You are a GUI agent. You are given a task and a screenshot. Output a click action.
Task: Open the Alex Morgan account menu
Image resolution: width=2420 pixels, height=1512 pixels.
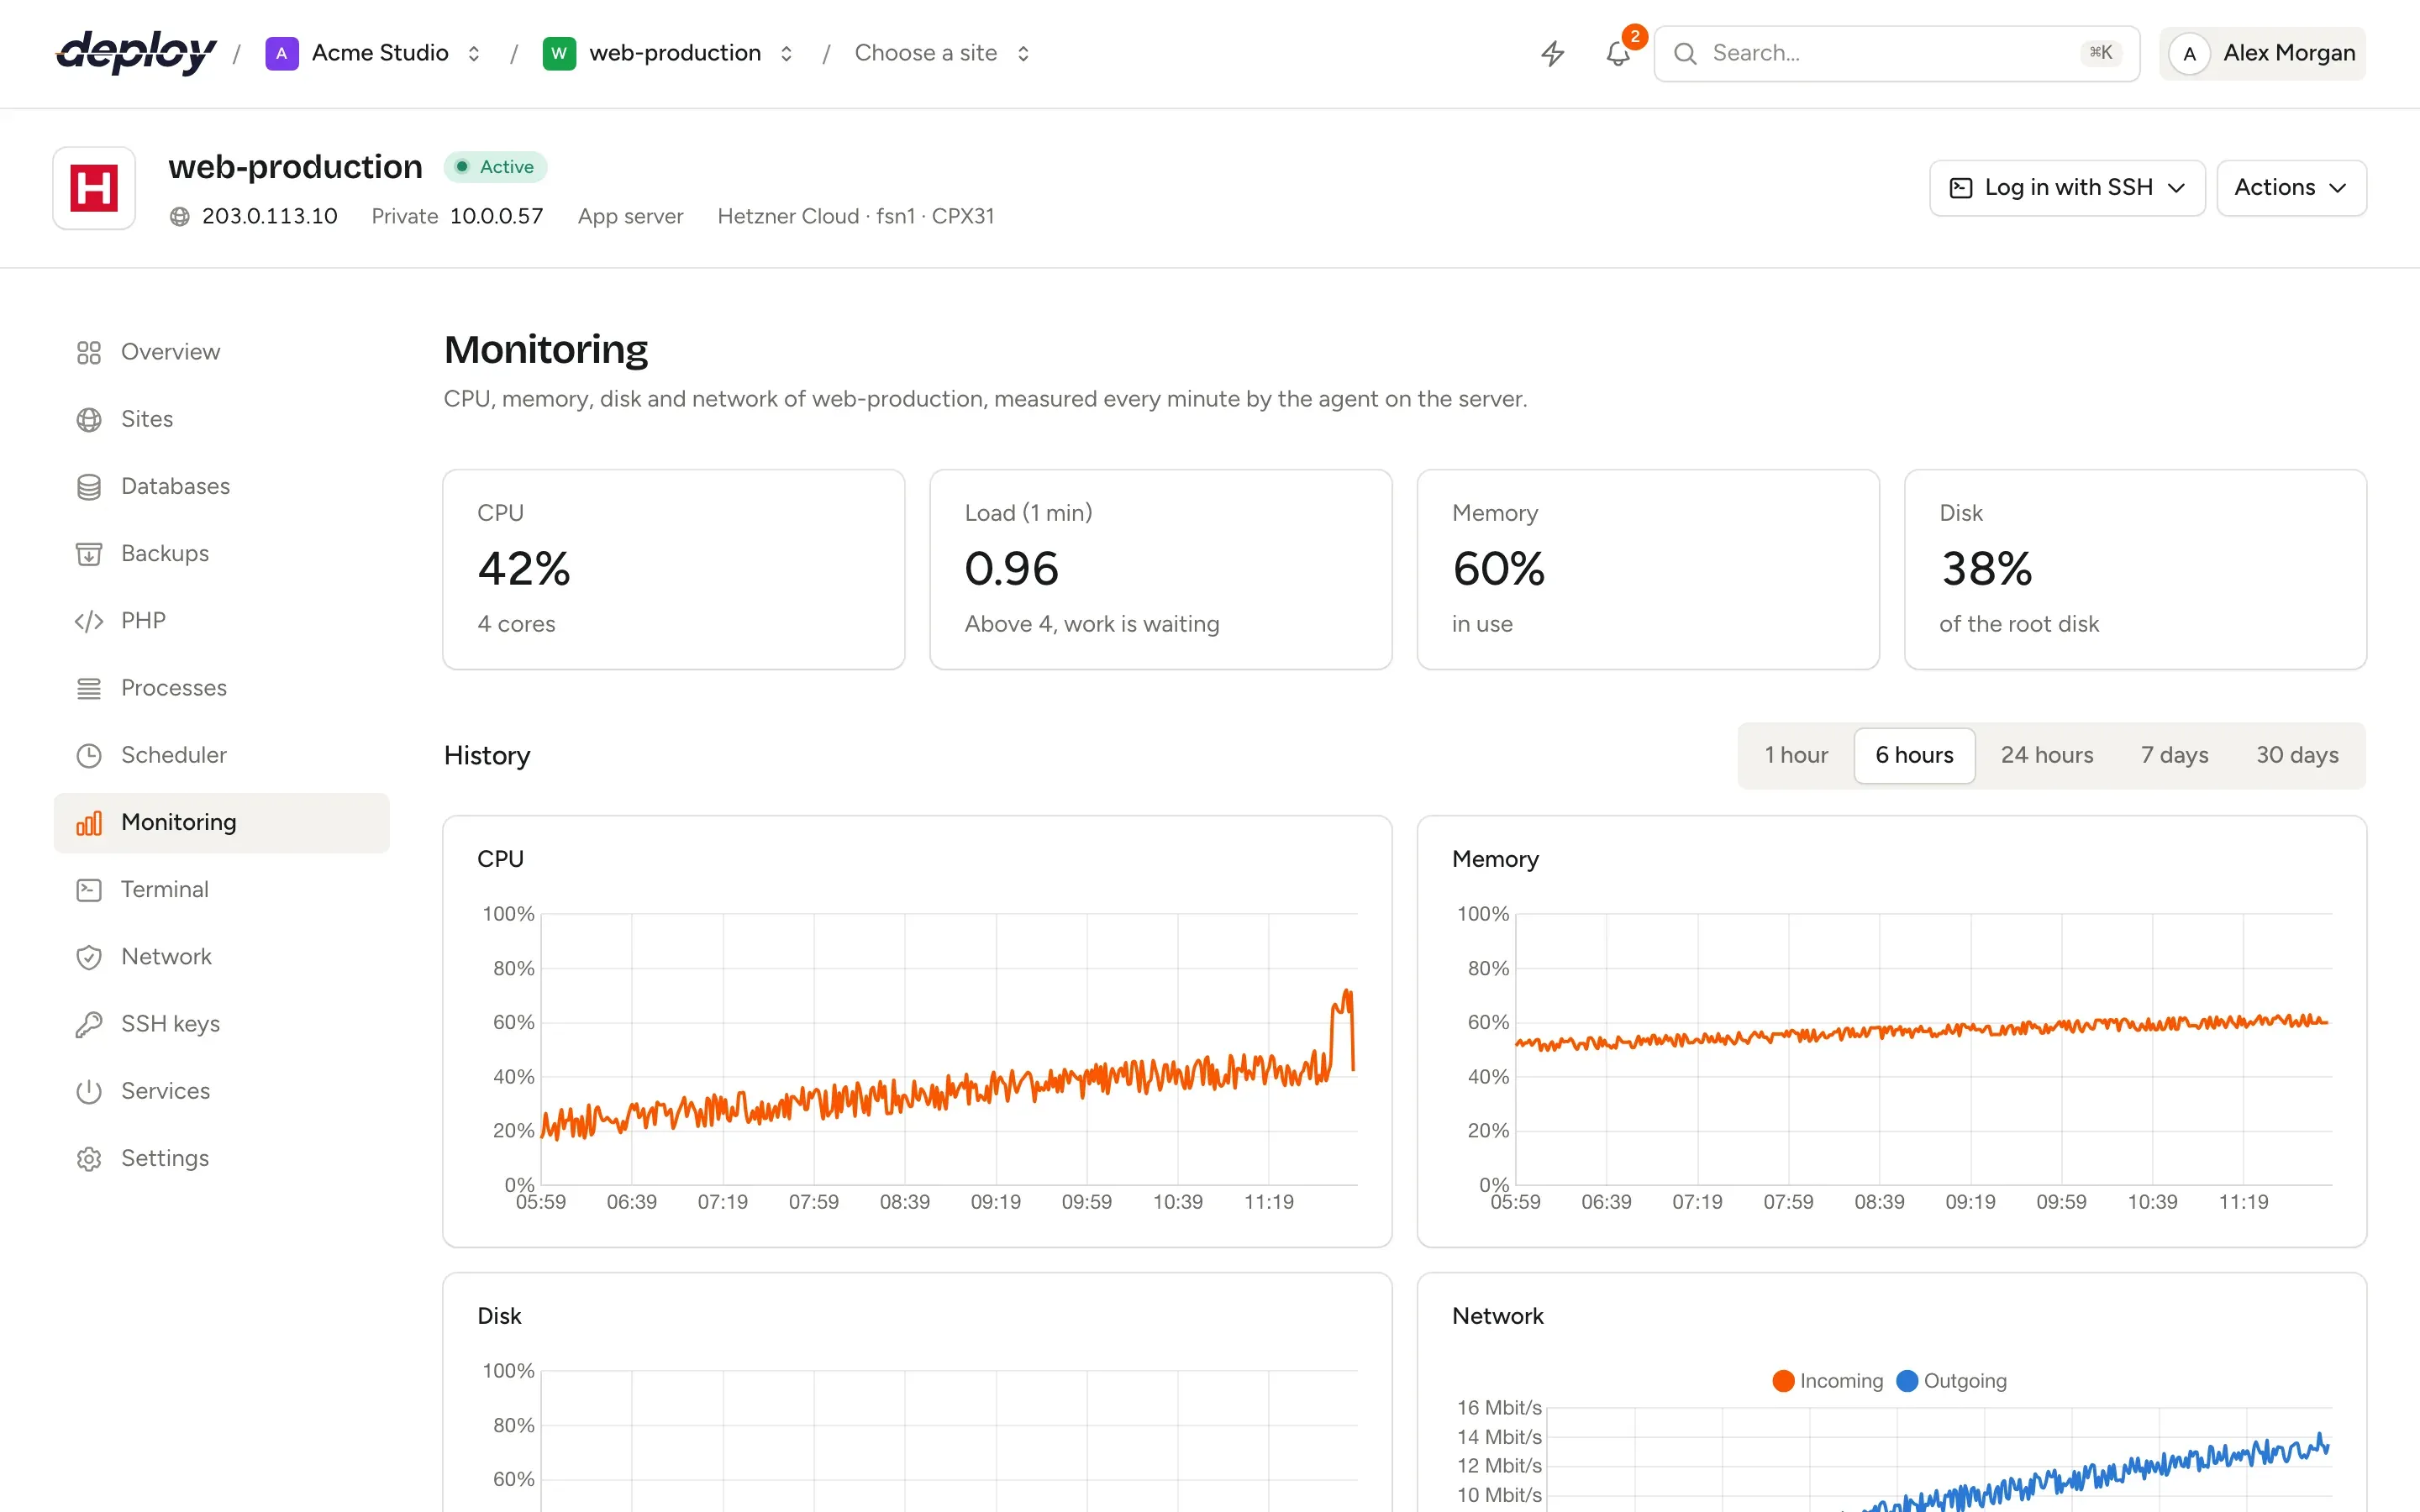[2262, 53]
